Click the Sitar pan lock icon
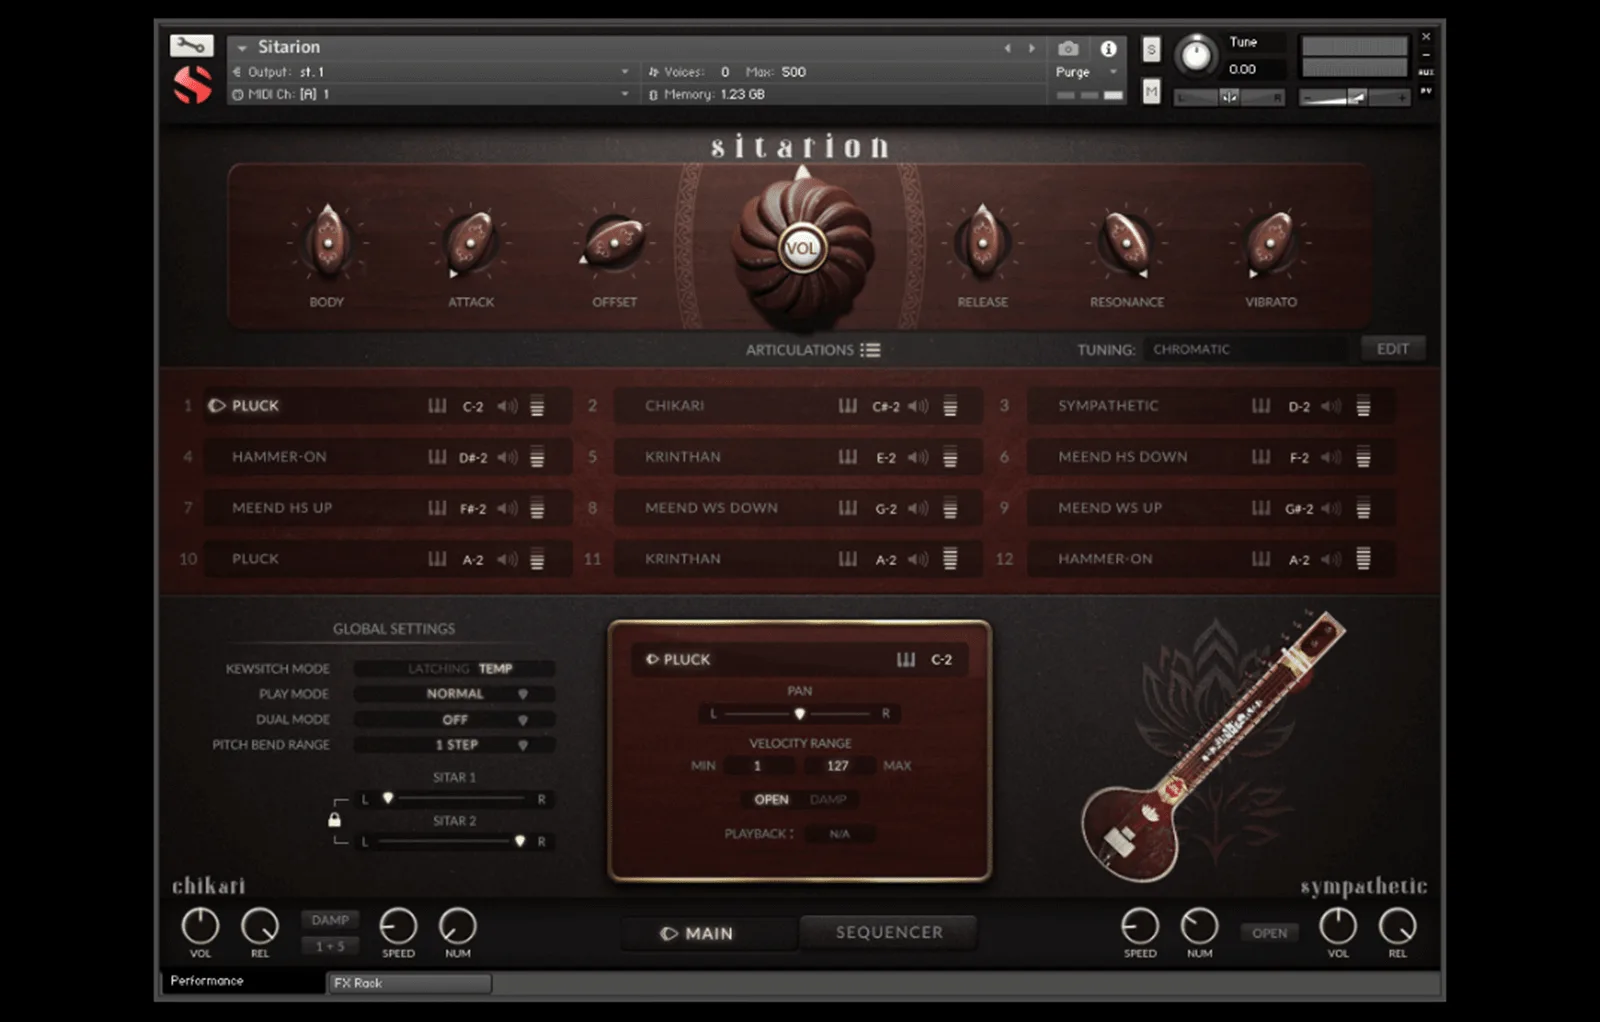The image size is (1600, 1022). pyautogui.click(x=335, y=820)
